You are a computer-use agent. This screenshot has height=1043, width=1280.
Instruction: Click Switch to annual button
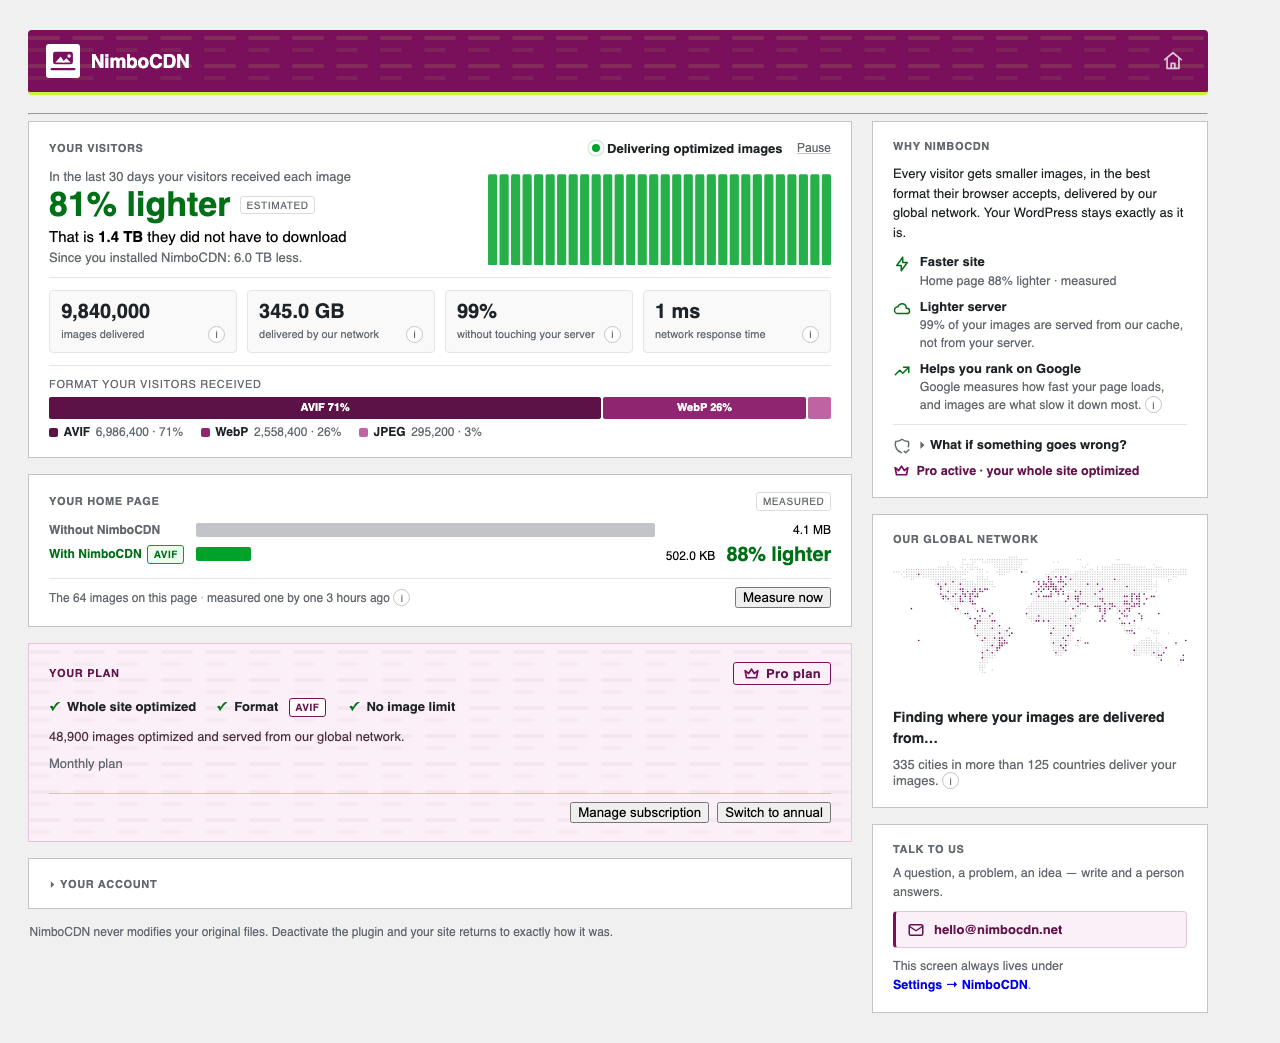[x=774, y=812]
